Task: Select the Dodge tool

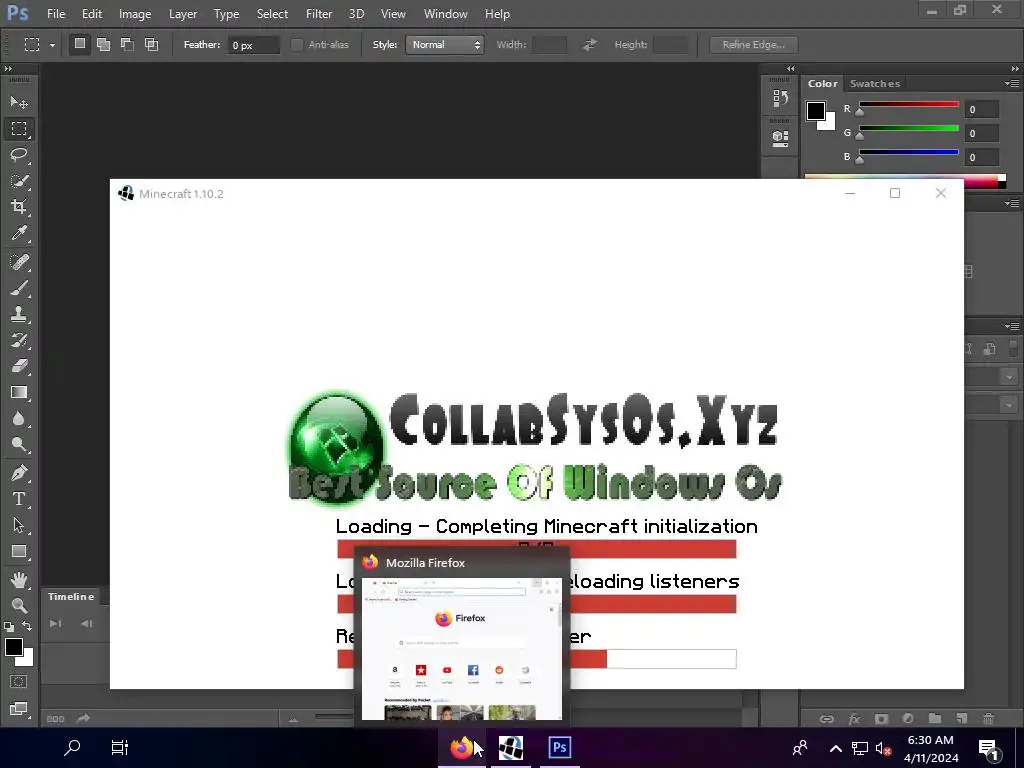Action: [19, 445]
